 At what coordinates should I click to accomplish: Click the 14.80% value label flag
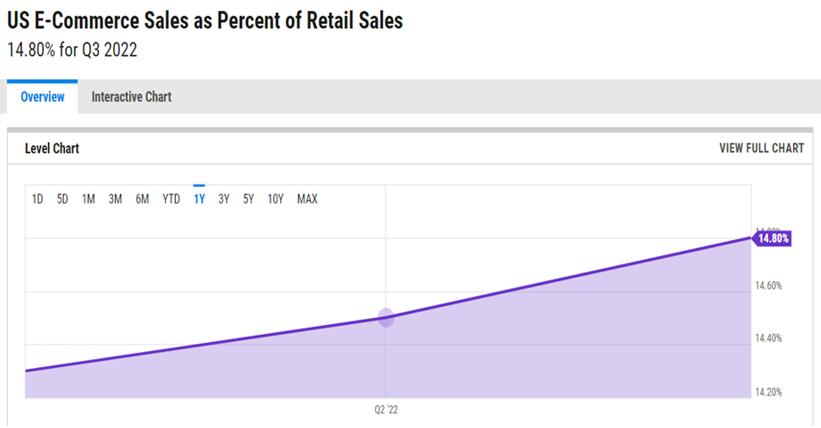773,238
